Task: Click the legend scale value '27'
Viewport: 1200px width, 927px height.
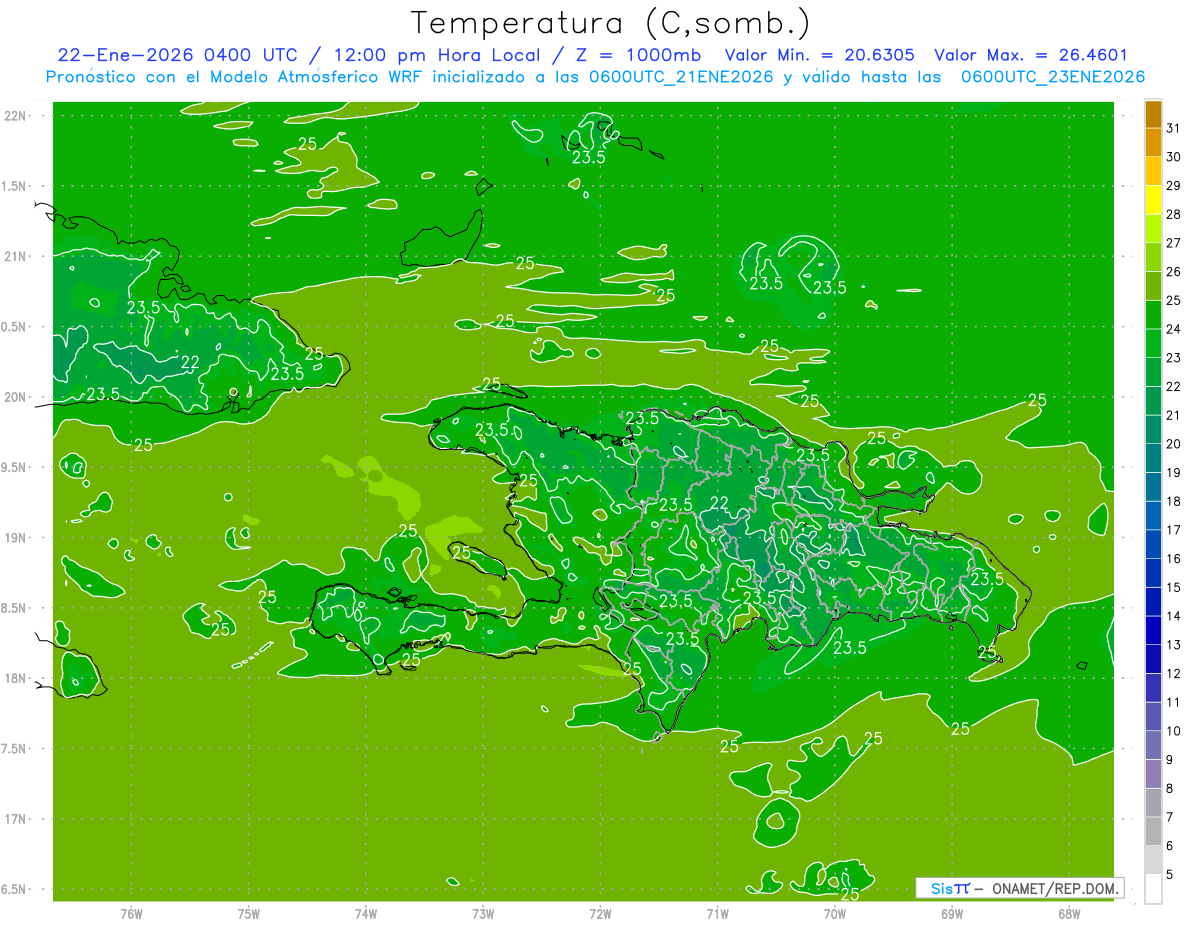Action: [1174, 243]
